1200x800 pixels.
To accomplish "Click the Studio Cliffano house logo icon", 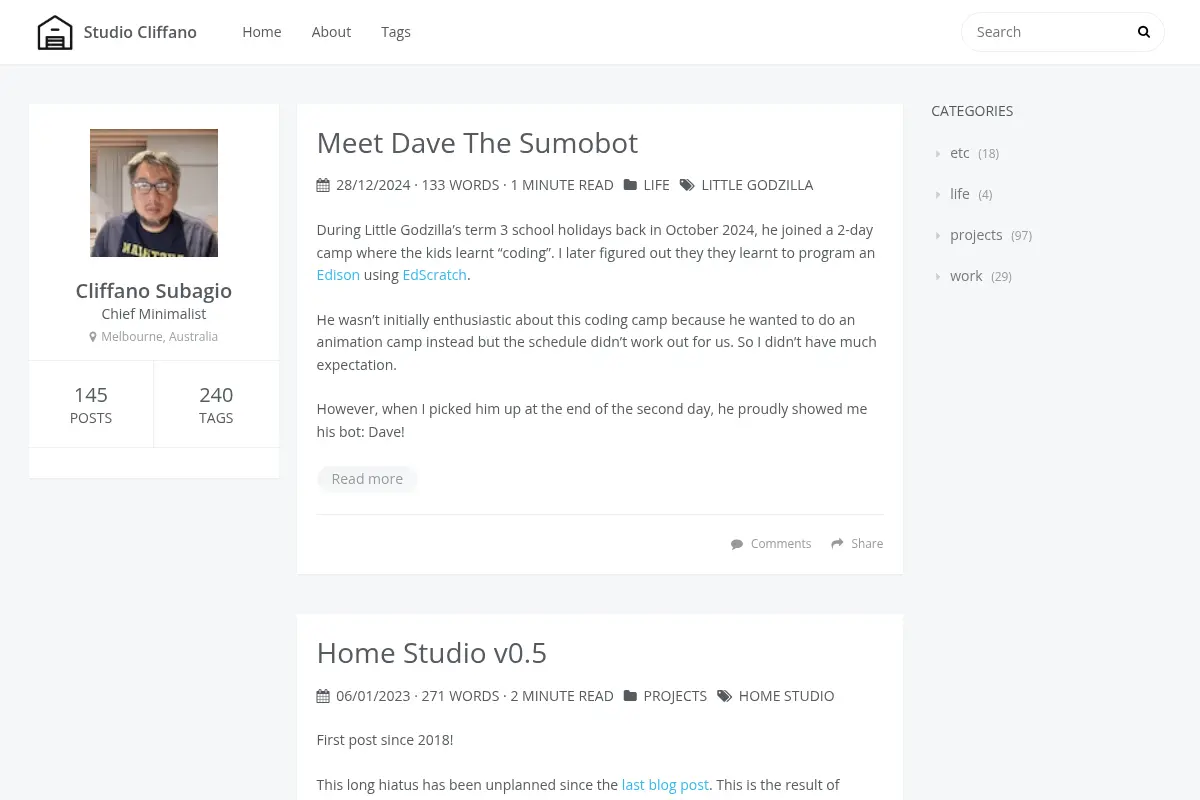I will (x=55, y=32).
